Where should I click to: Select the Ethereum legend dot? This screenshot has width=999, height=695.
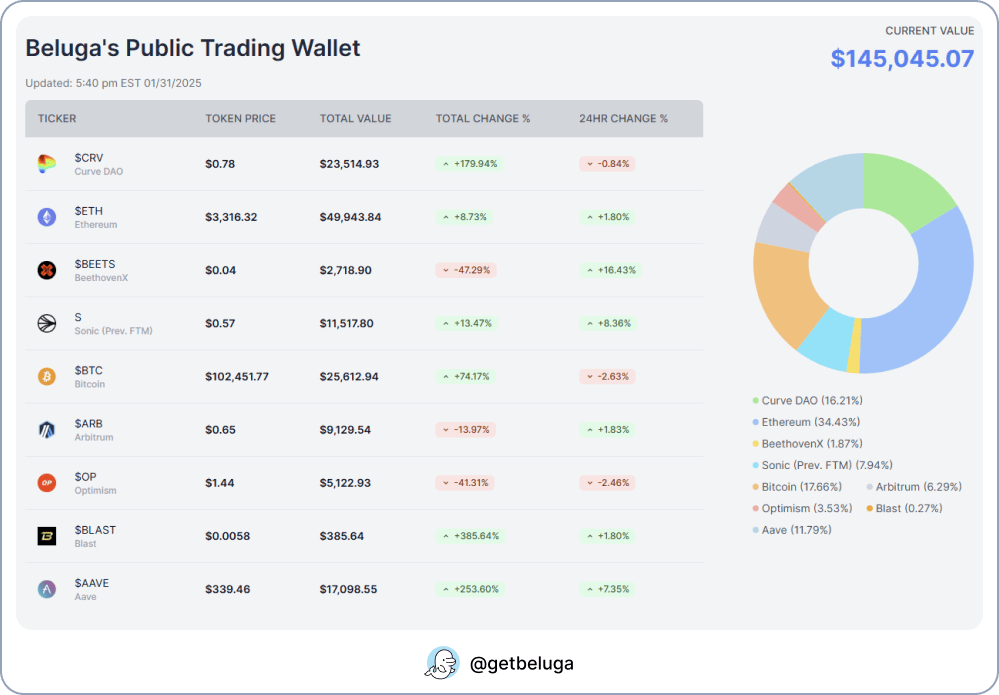tap(756, 422)
